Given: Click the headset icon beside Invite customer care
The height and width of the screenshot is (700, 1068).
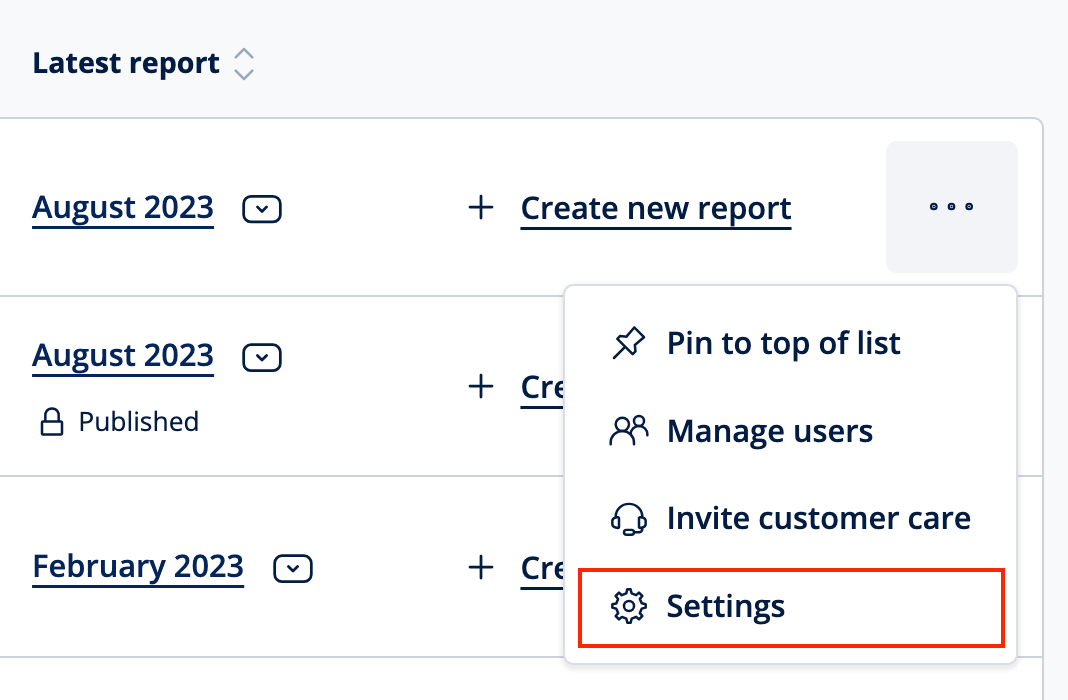Looking at the screenshot, I should (x=630, y=518).
